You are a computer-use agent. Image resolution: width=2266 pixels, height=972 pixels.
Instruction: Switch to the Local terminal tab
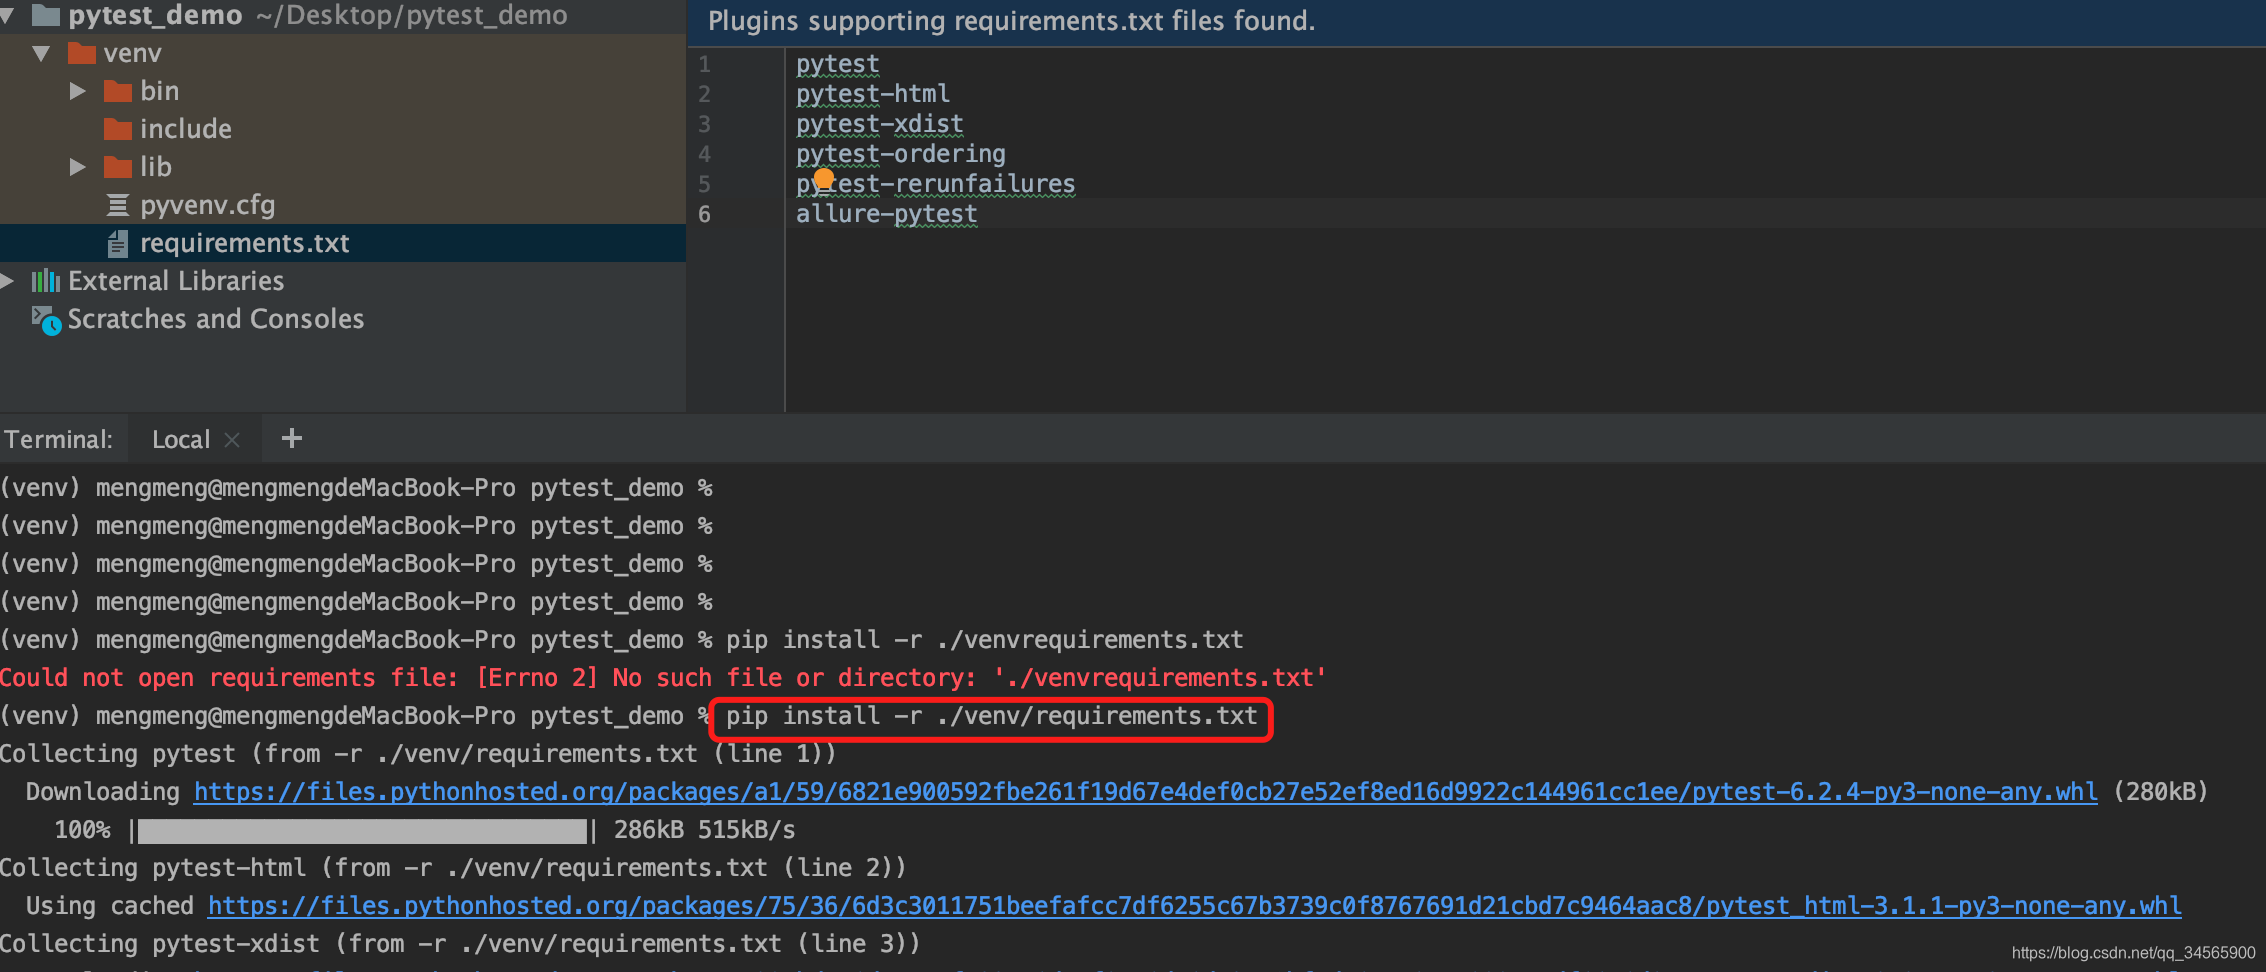(180, 438)
